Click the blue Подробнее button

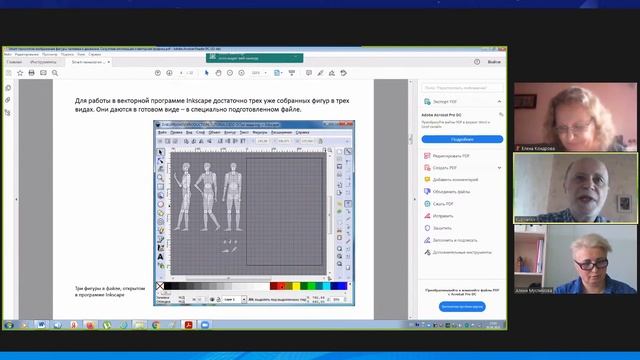(462, 139)
